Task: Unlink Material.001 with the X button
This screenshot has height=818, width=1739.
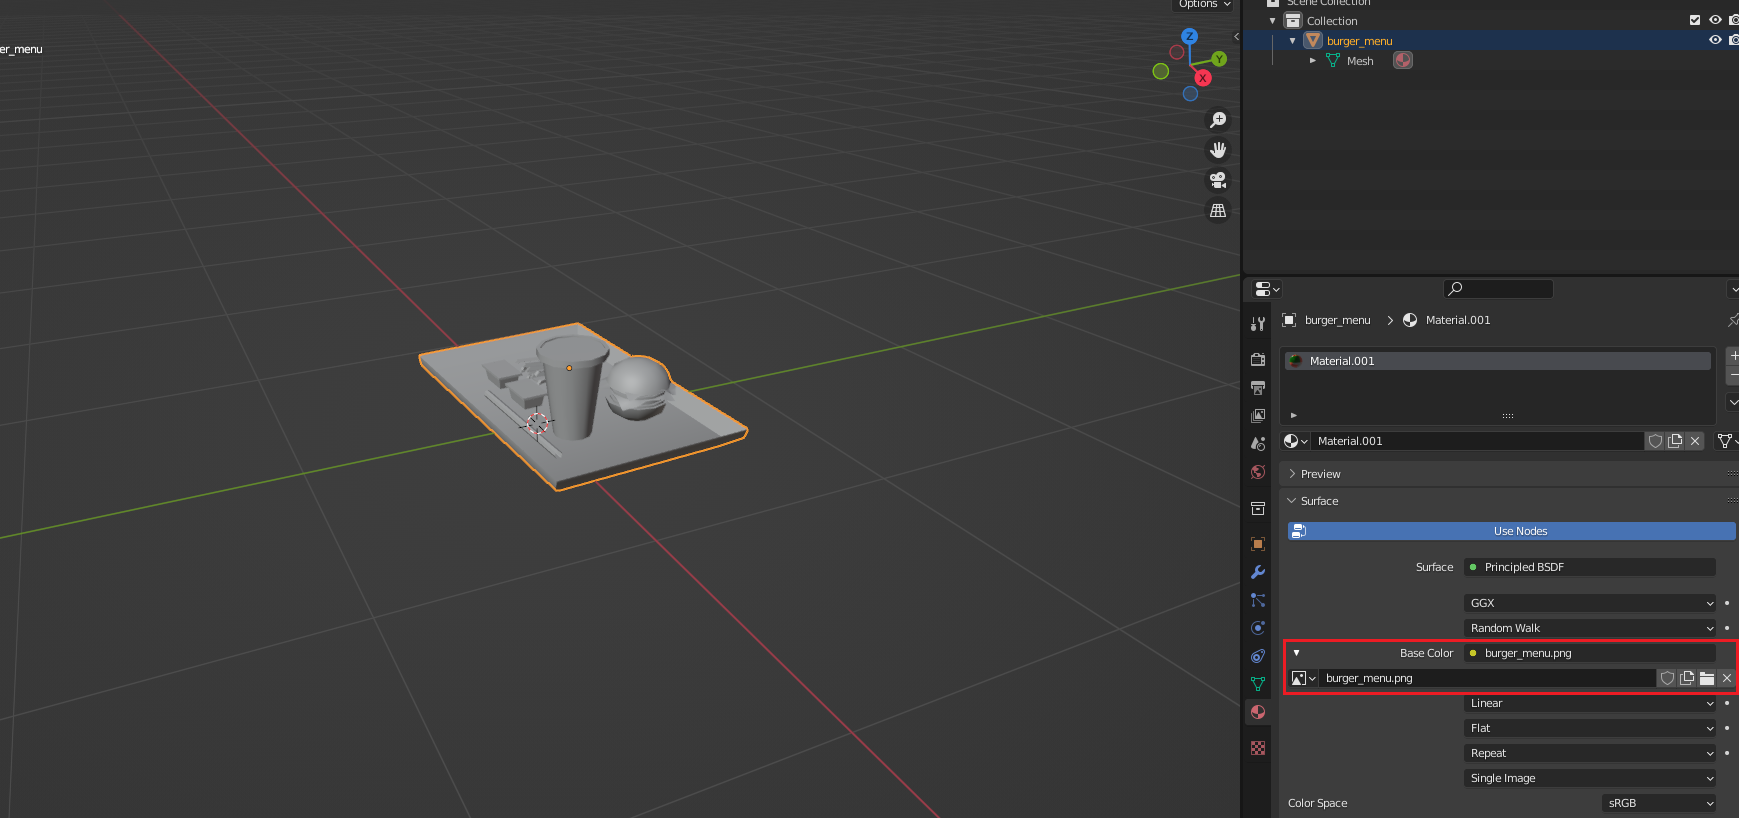Action: point(1695,441)
